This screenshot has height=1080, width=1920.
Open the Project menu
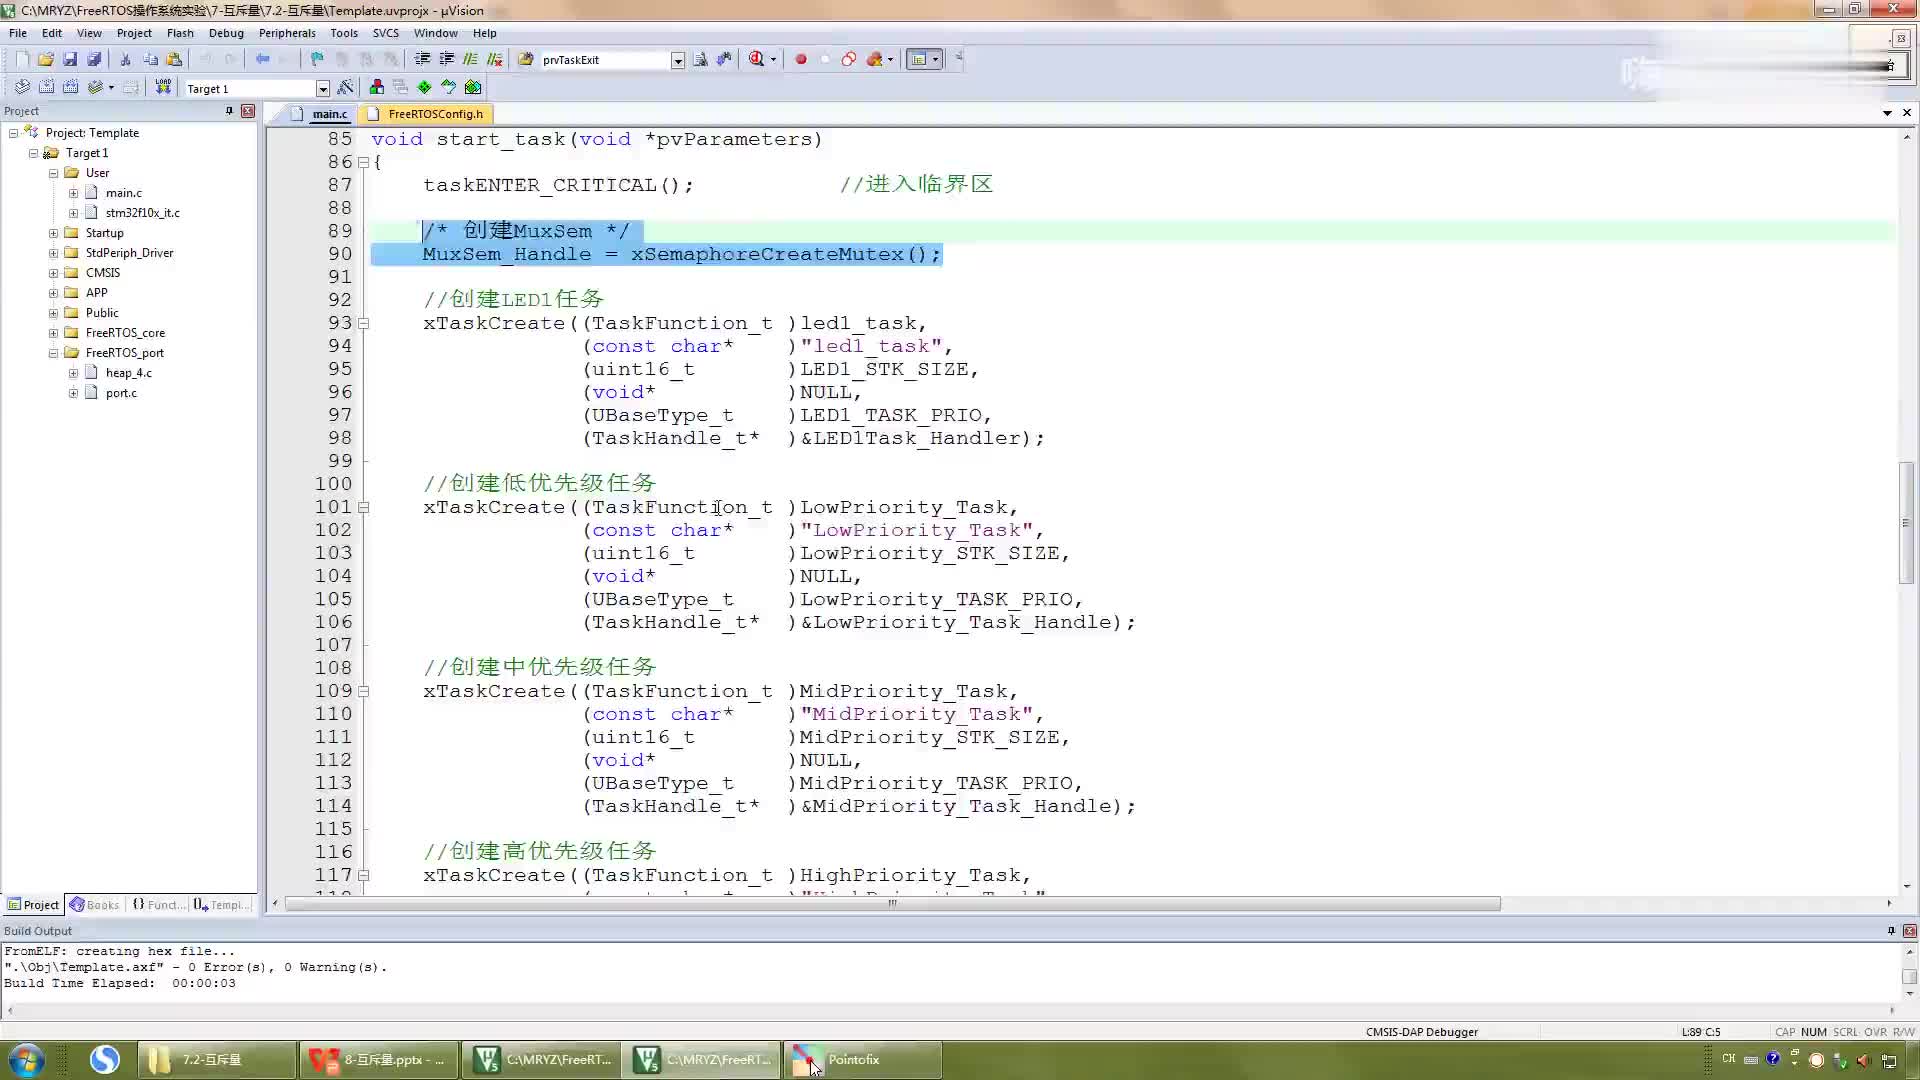134,33
